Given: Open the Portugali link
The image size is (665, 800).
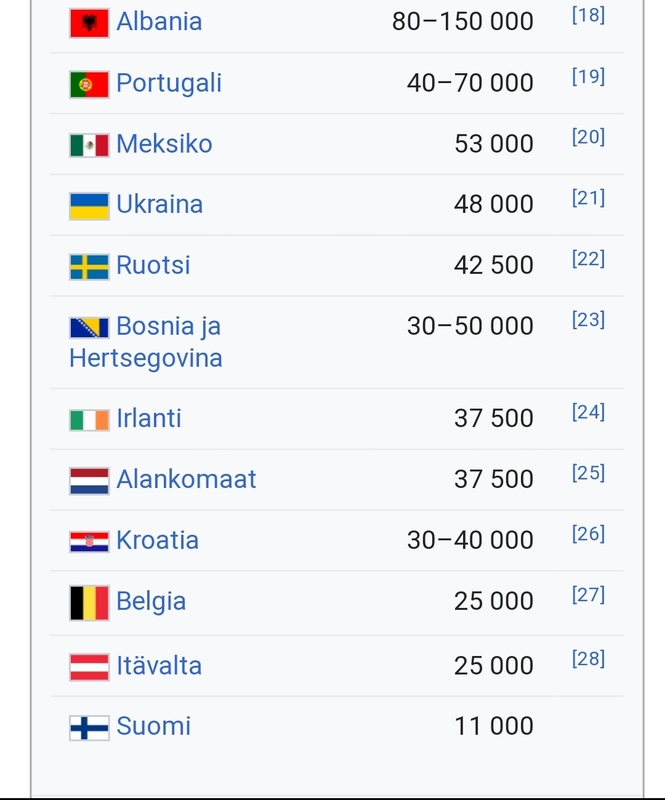Looking at the screenshot, I should point(169,83).
